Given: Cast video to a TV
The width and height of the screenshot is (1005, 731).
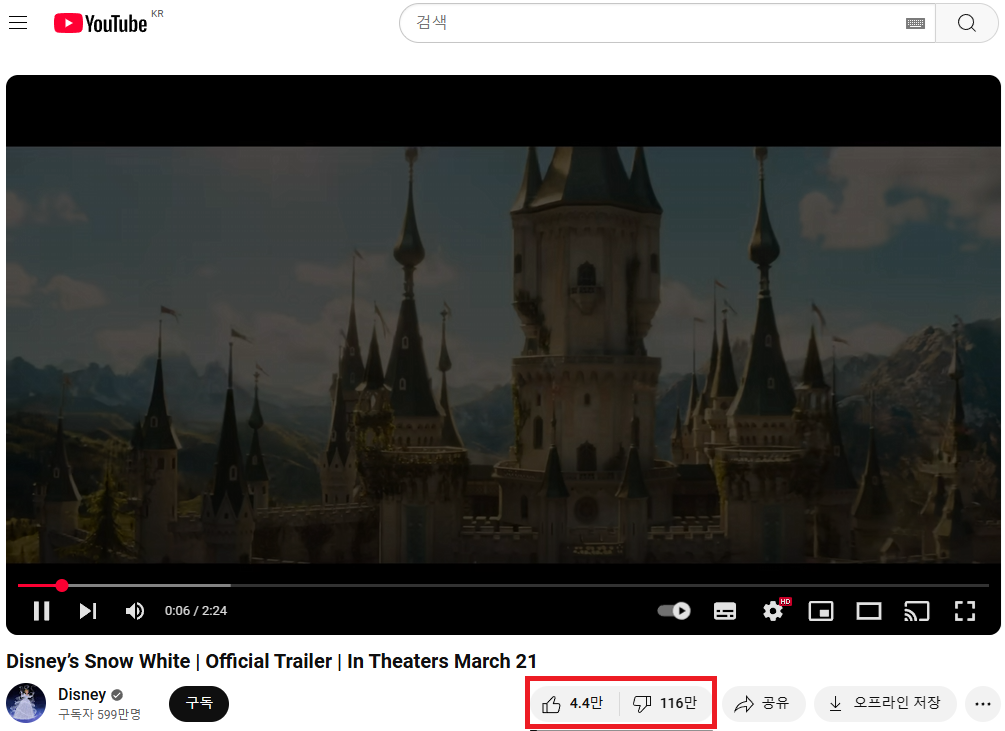Looking at the screenshot, I should [917, 611].
